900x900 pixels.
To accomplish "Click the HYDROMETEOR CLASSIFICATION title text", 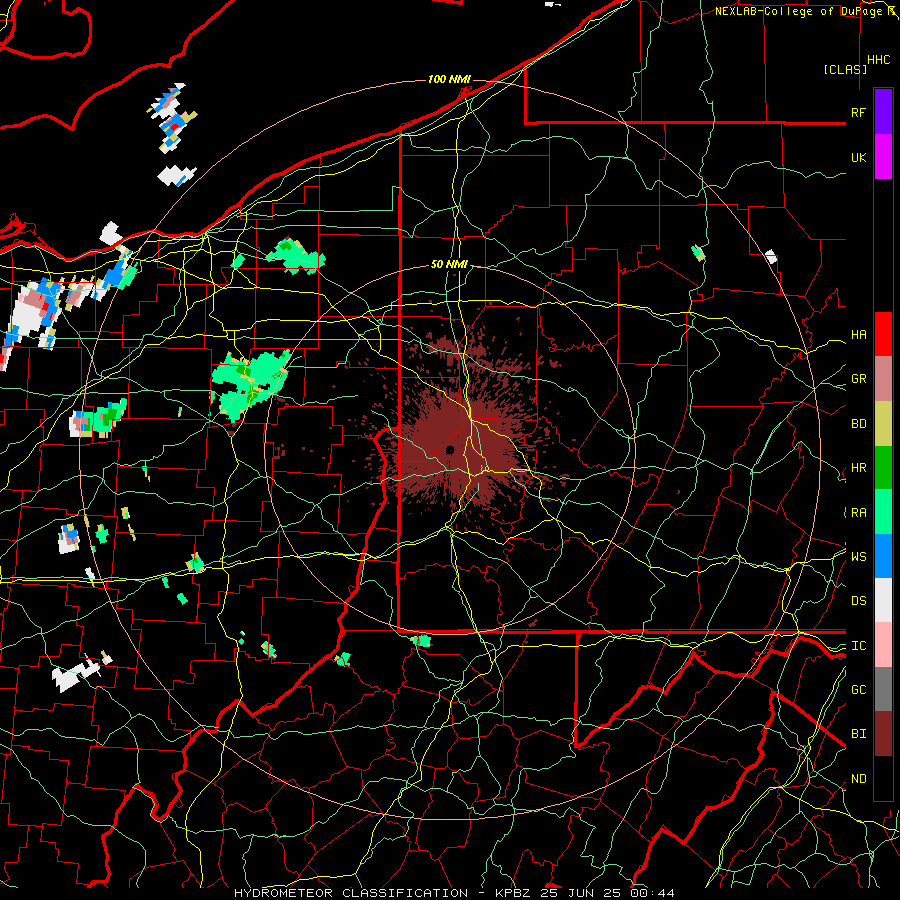I will 351,893.
